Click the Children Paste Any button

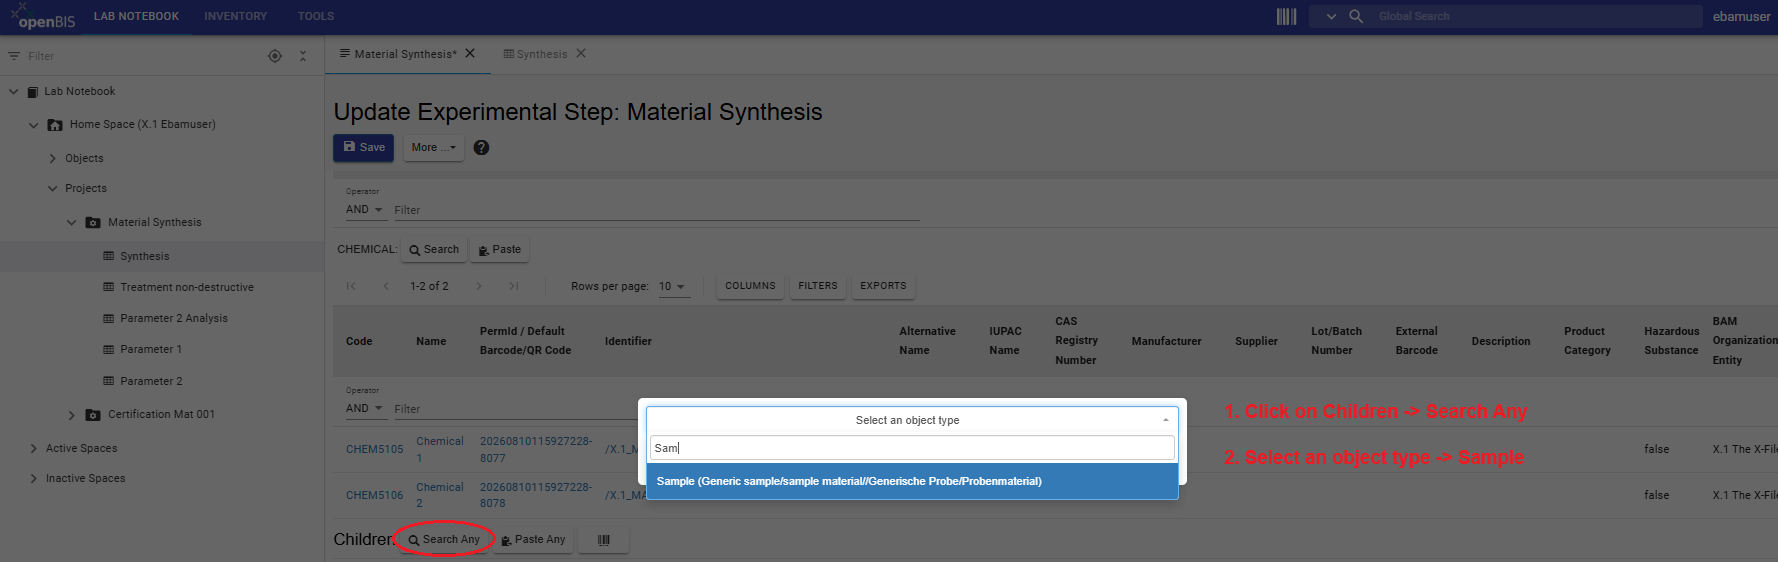(x=532, y=539)
